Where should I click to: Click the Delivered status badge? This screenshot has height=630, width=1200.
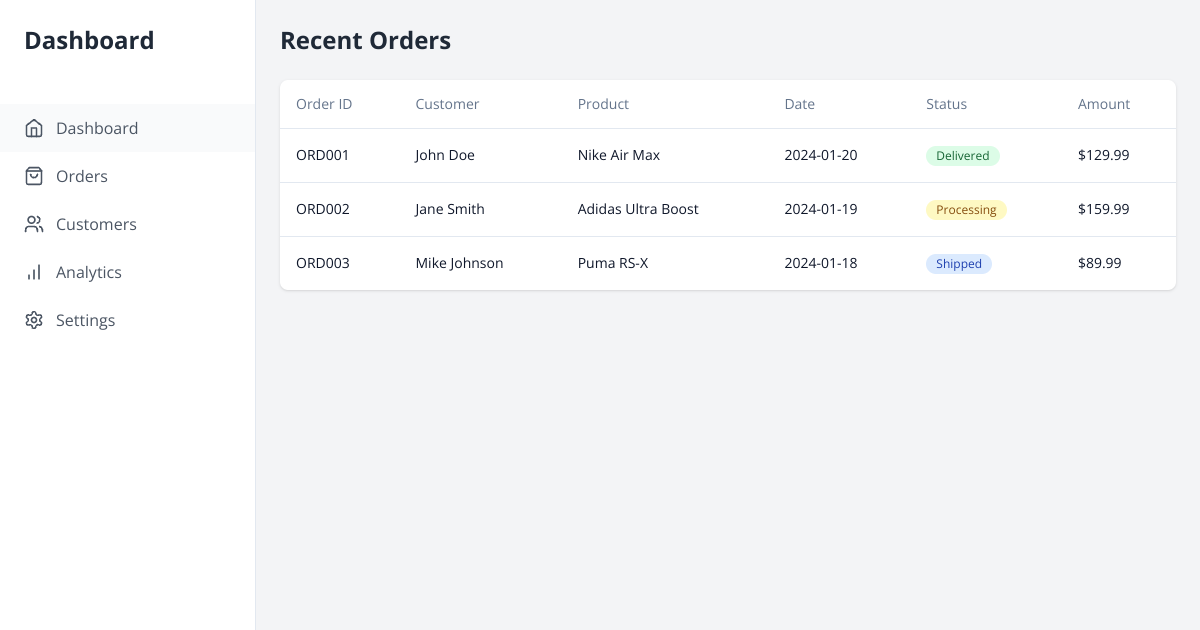point(962,156)
